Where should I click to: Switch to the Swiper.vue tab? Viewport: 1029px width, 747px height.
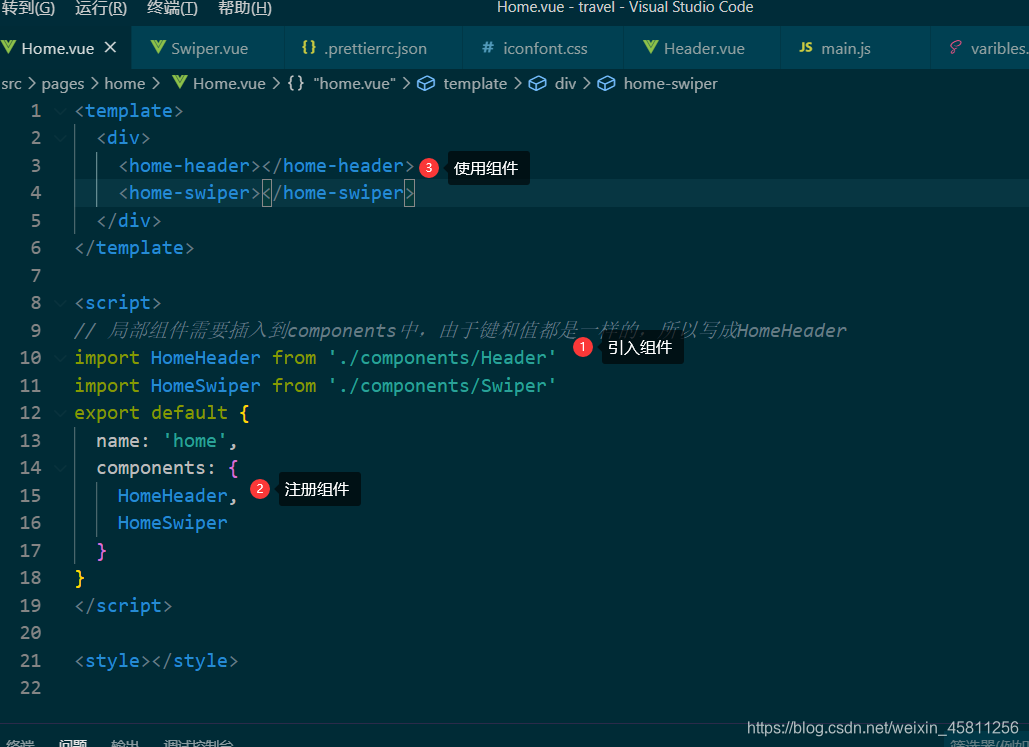pyautogui.click(x=209, y=49)
